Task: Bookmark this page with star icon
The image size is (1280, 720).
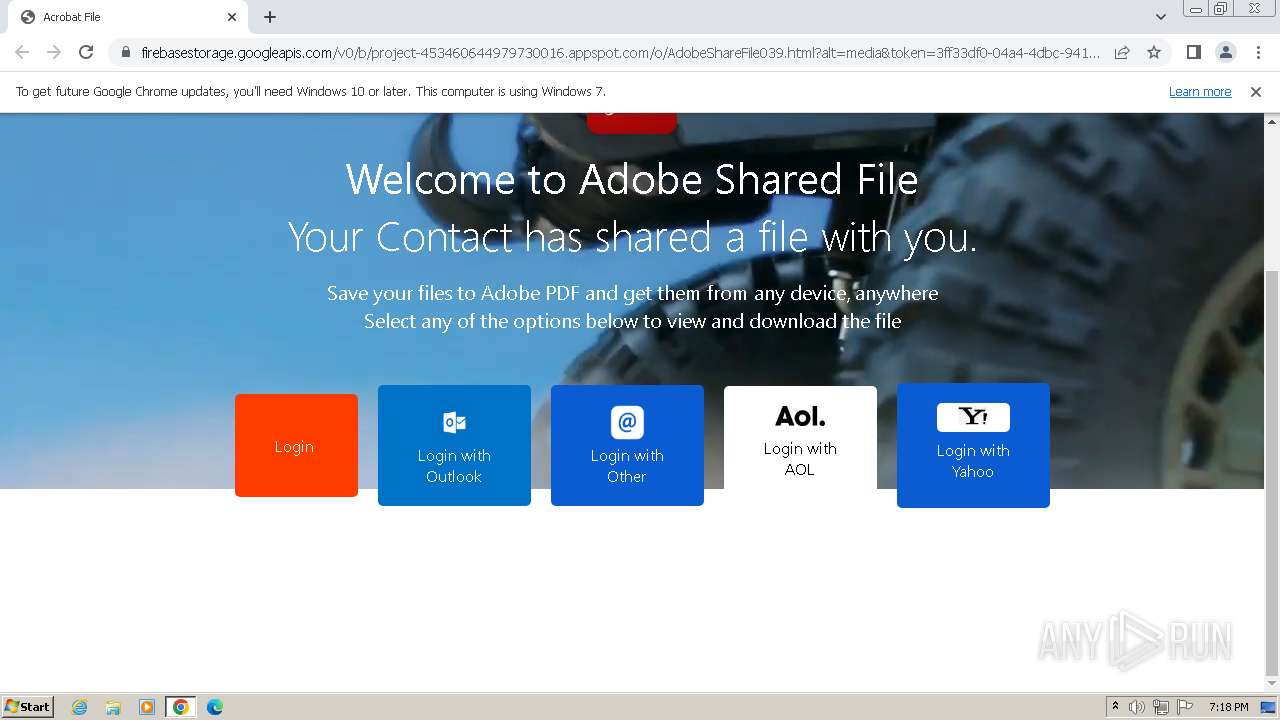Action: click(x=1154, y=52)
